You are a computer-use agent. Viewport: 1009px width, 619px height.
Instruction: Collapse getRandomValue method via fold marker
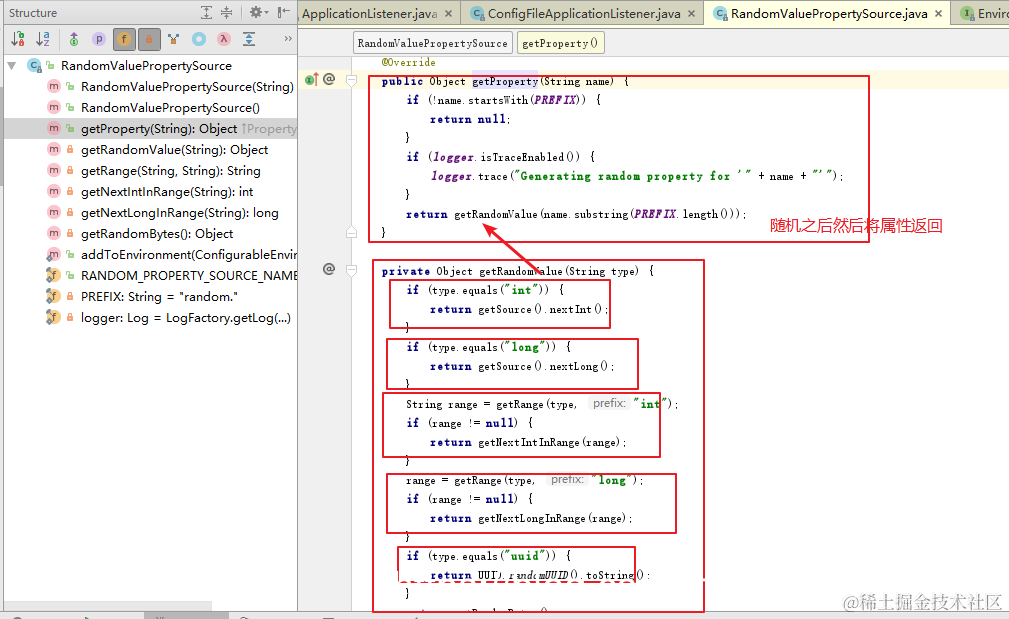351,270
